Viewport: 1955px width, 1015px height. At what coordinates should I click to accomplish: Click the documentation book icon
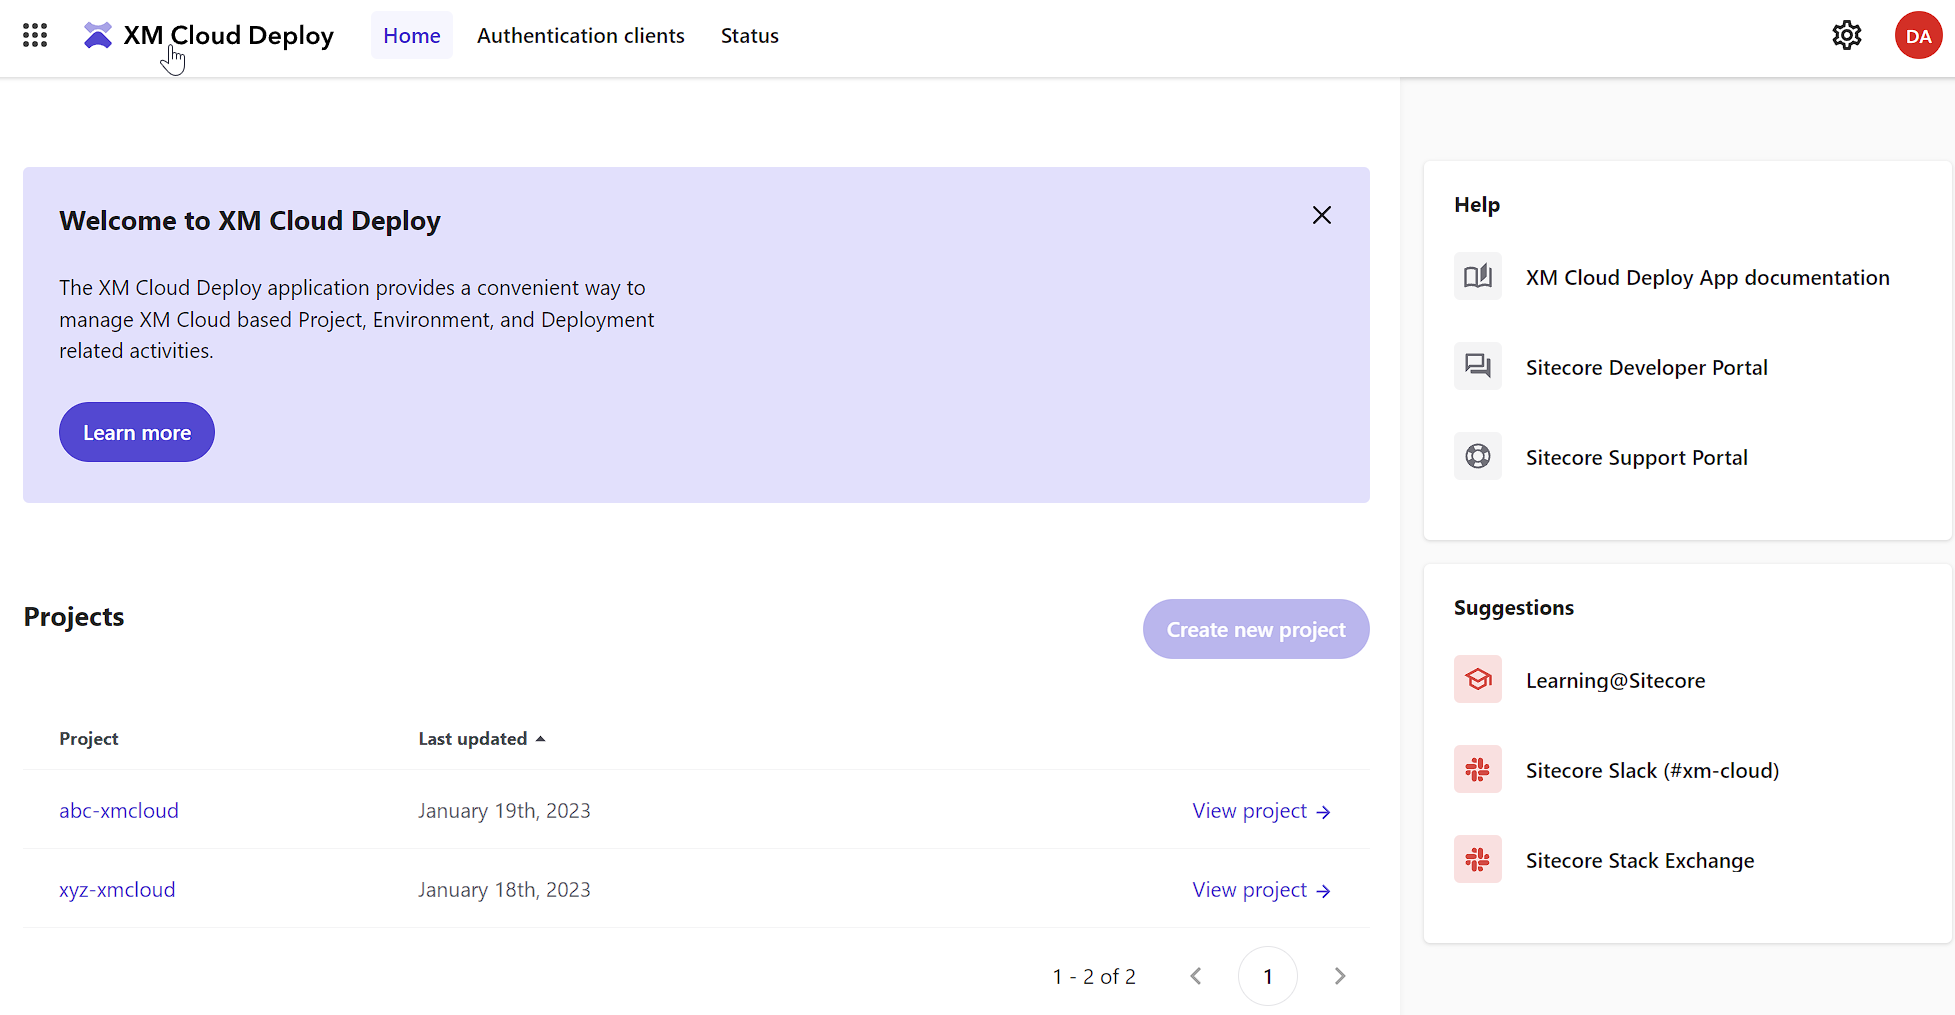point(1477,277)
